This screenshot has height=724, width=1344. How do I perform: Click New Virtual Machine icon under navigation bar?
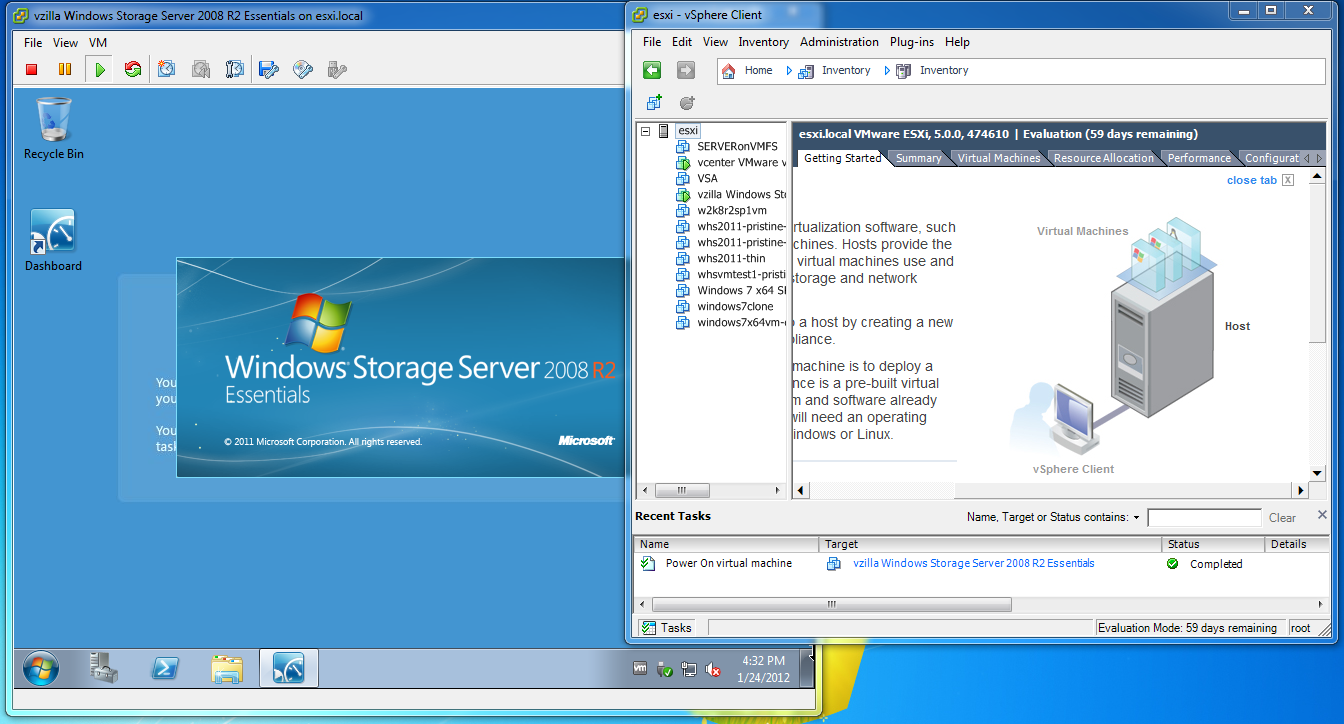click(654, 102)
